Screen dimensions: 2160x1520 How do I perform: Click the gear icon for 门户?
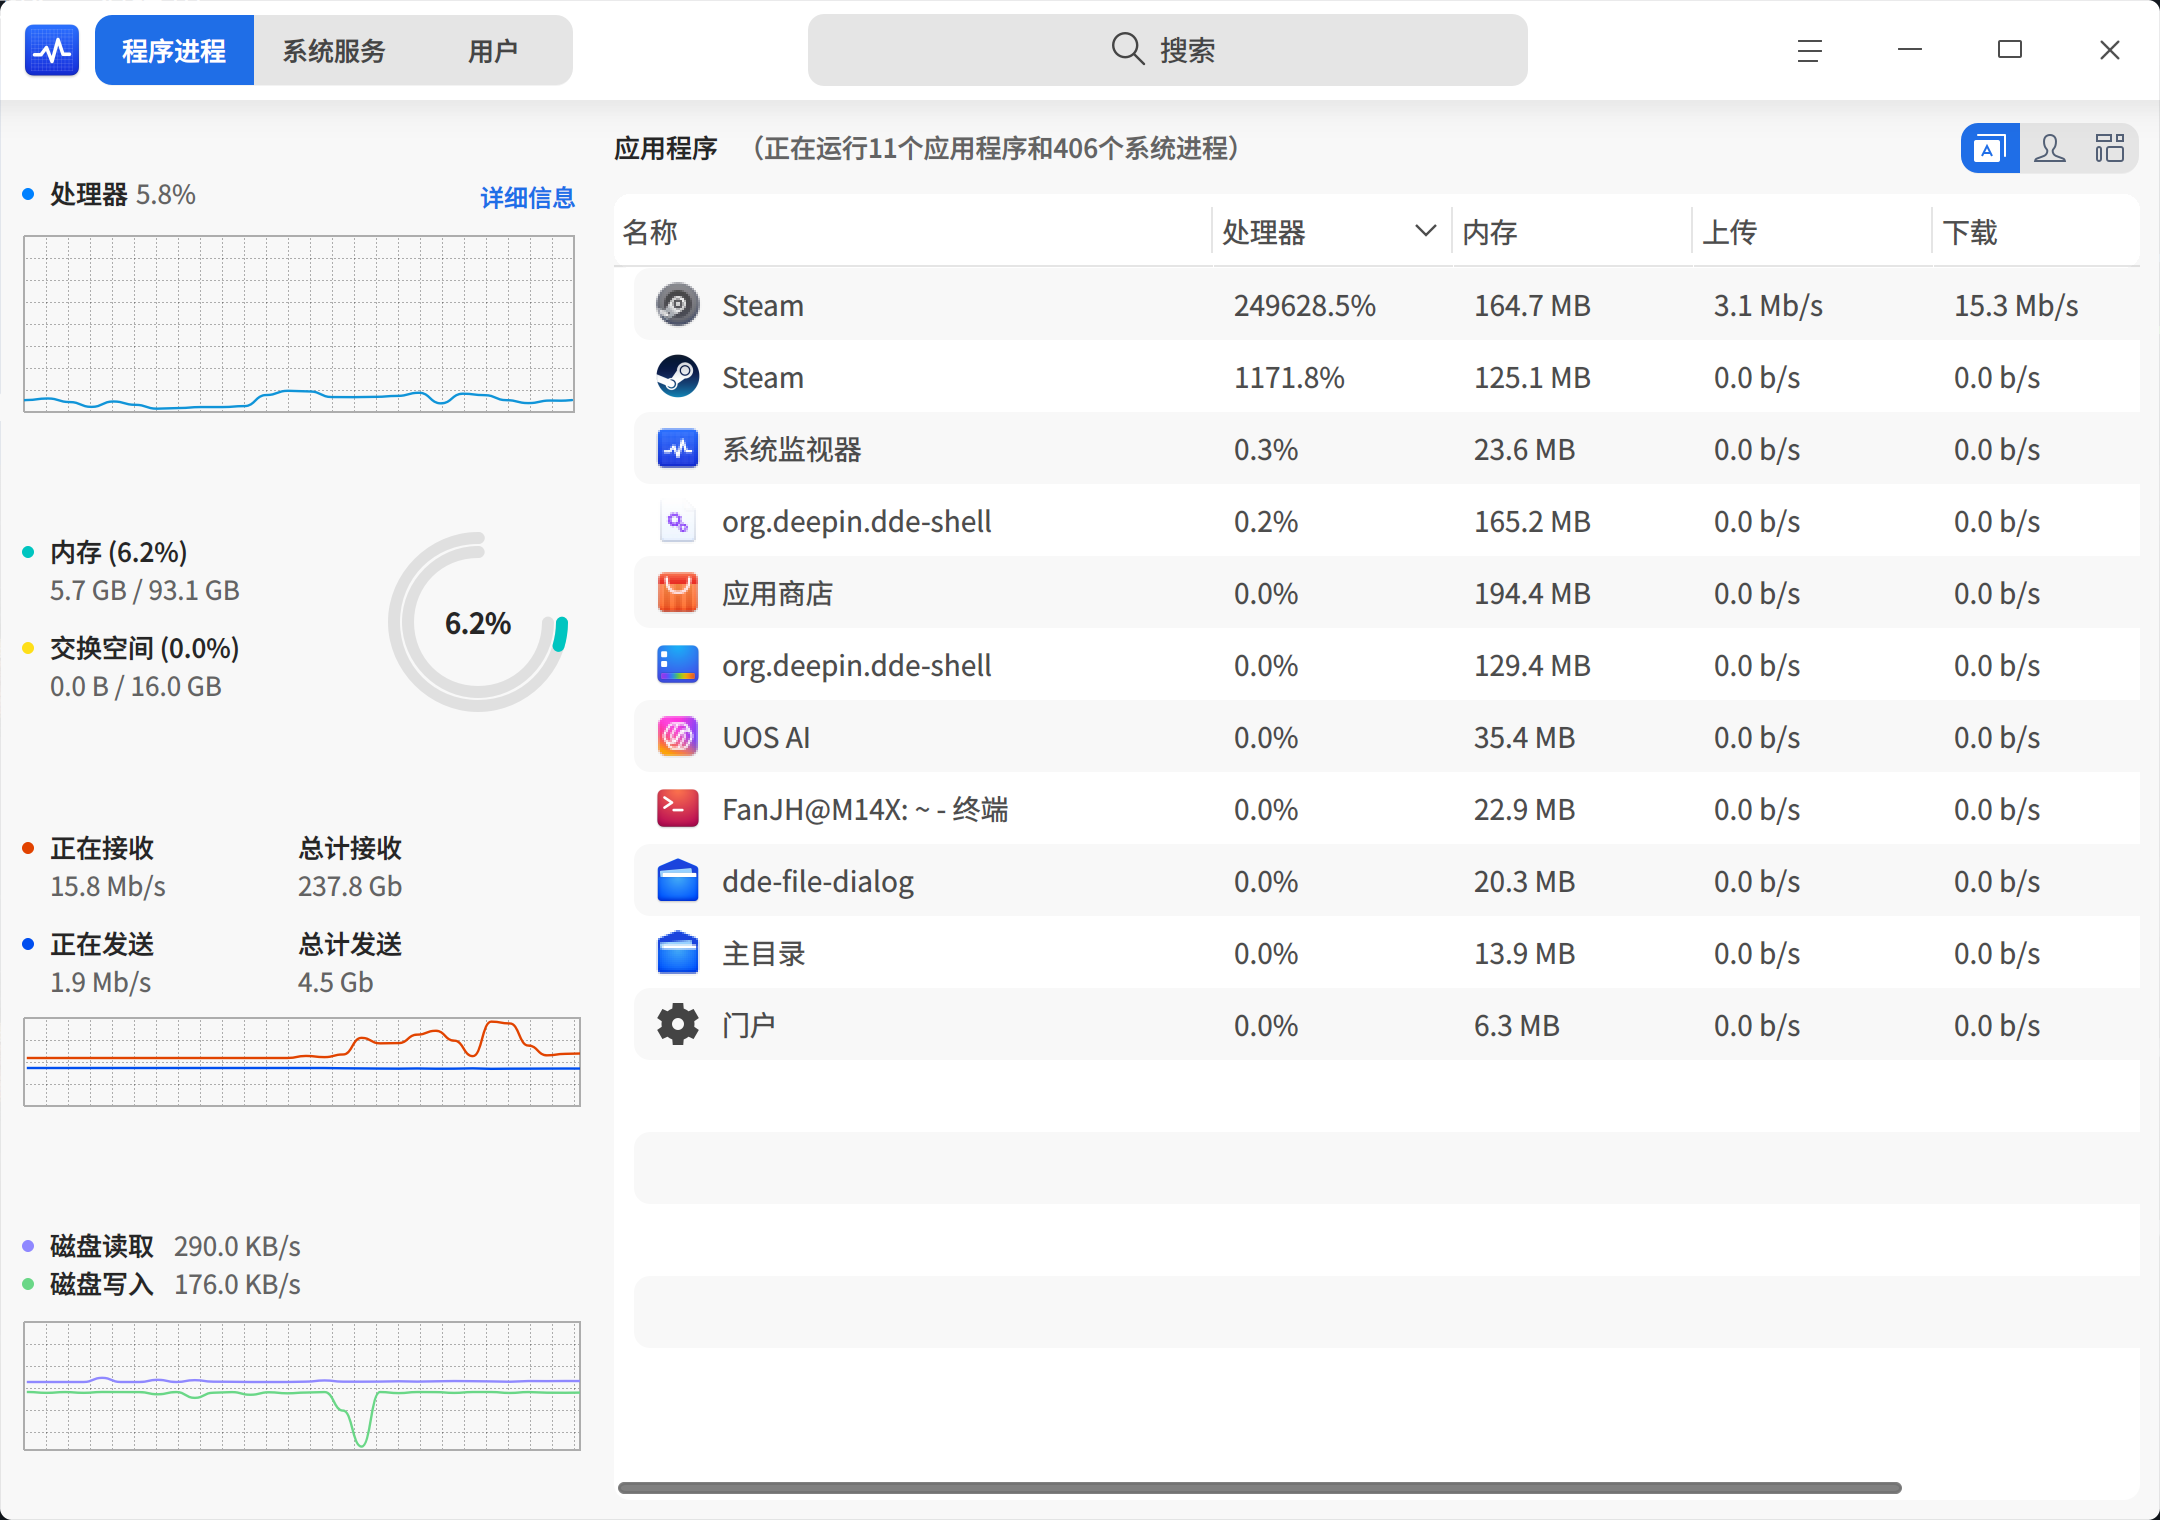[678, 1025]
